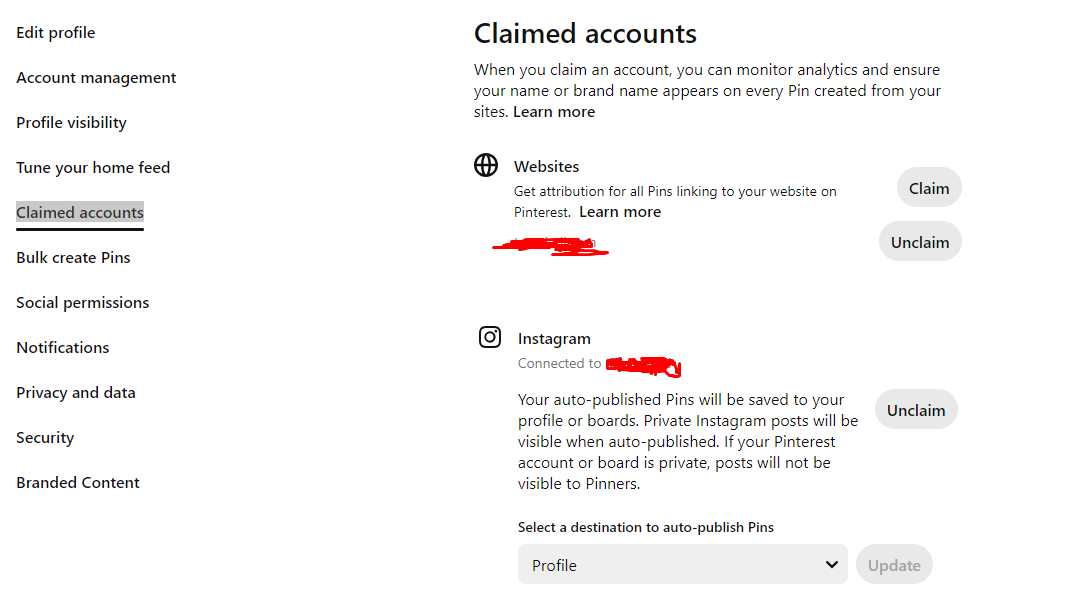
Task: Open Edit profile settings
Action: (56, 32)
